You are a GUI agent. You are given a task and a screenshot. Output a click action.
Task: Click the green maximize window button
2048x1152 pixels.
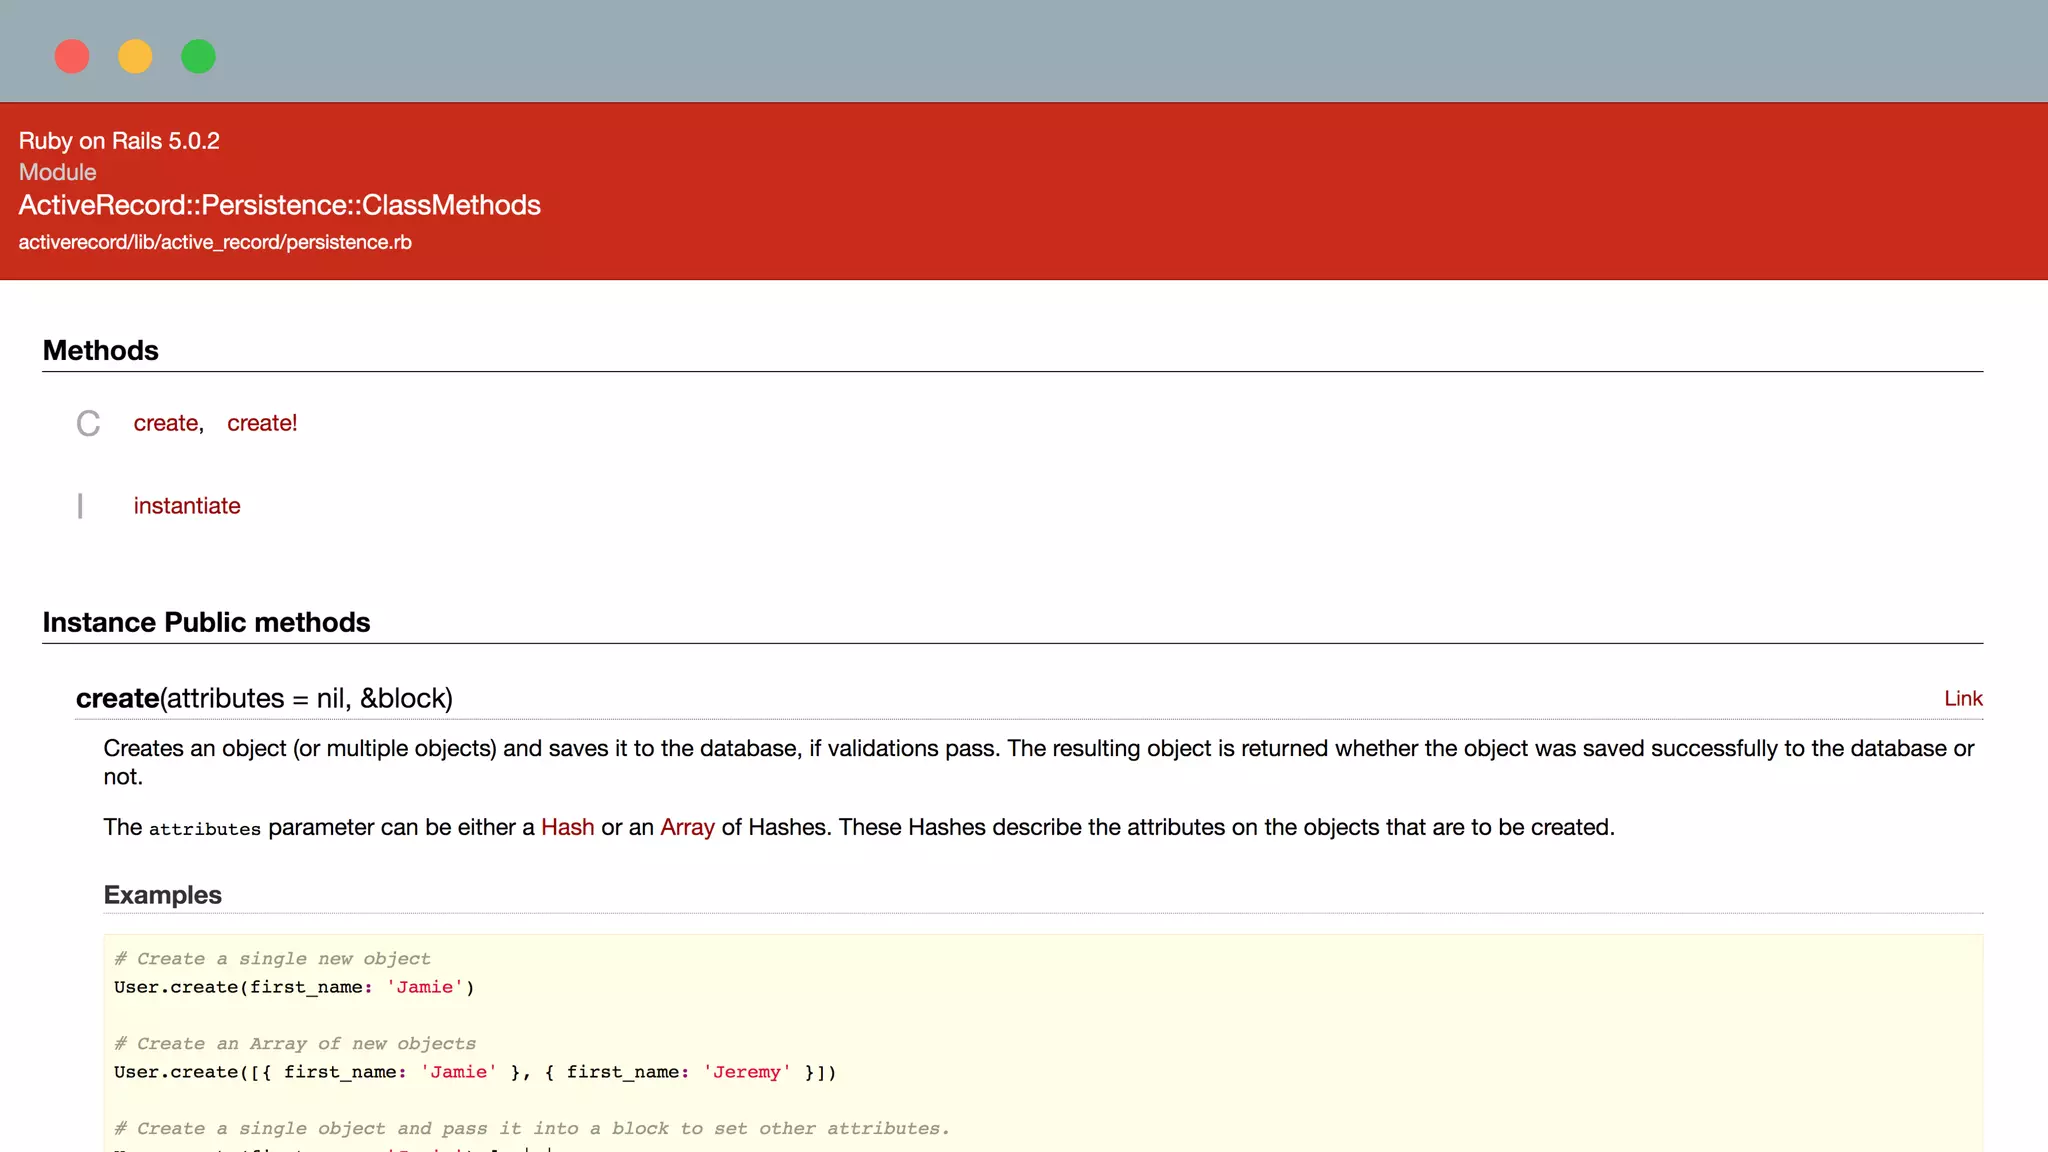198,56
